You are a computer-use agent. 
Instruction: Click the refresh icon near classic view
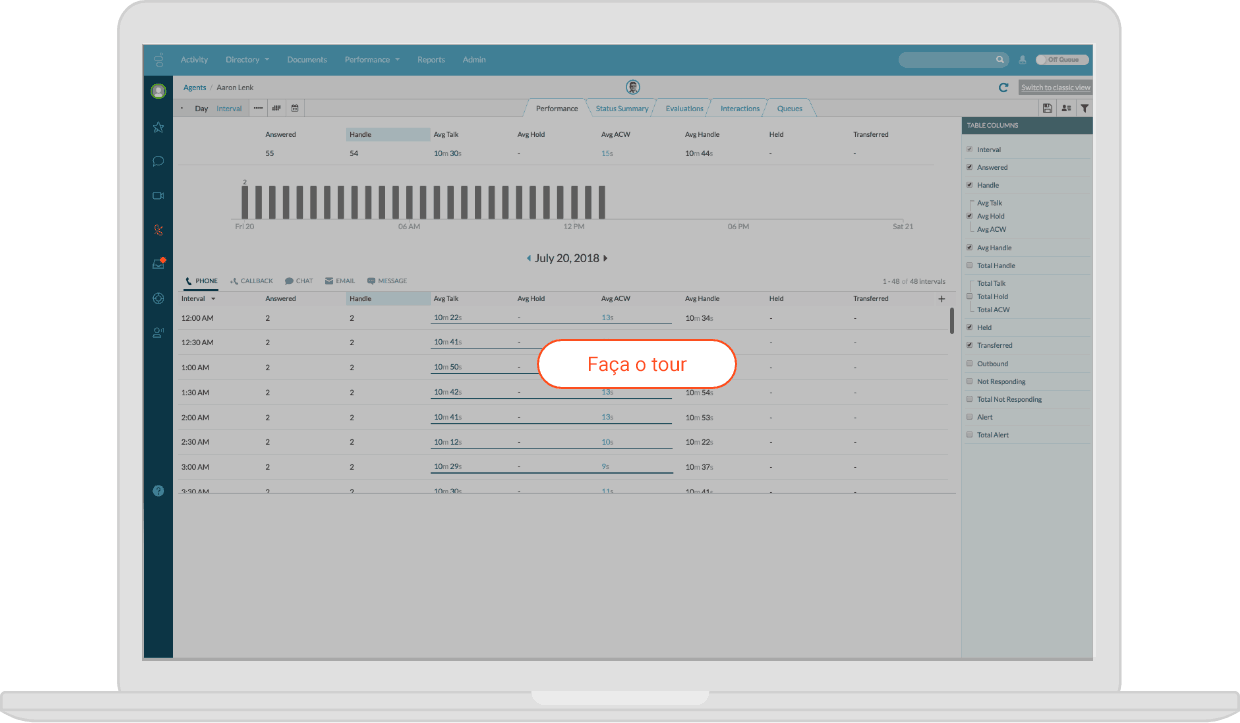point(1003,88)
